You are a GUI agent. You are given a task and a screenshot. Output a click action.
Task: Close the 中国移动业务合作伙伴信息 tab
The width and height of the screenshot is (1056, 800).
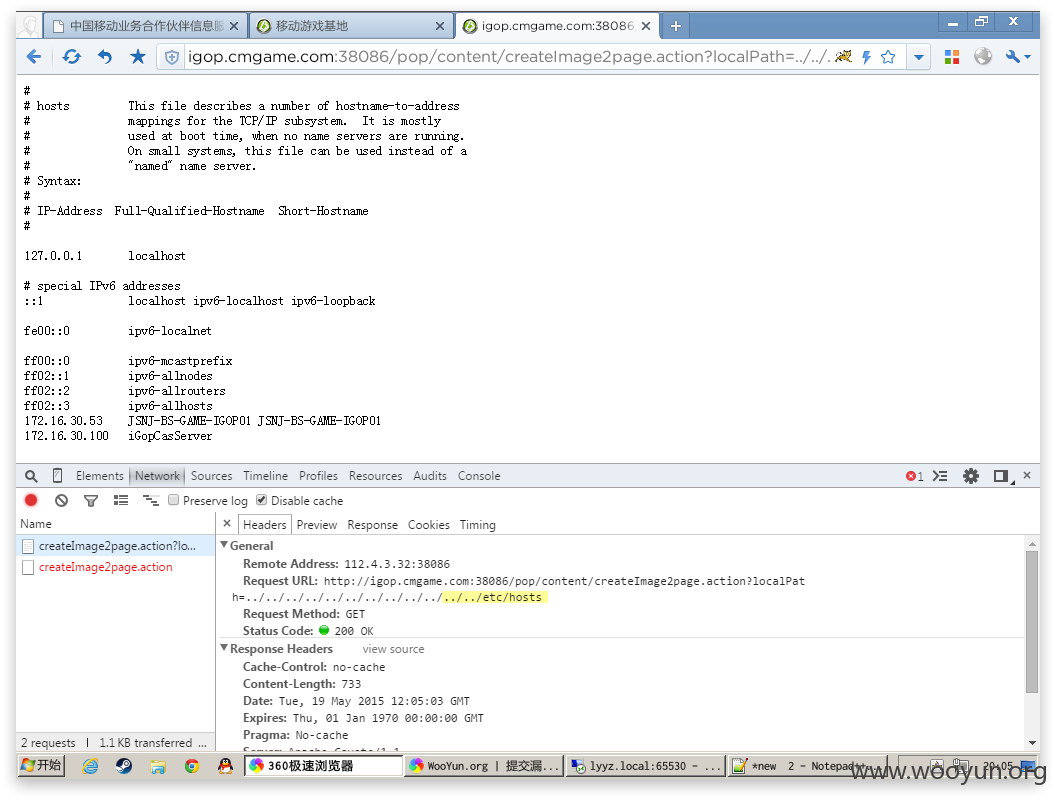pos(234,26)
